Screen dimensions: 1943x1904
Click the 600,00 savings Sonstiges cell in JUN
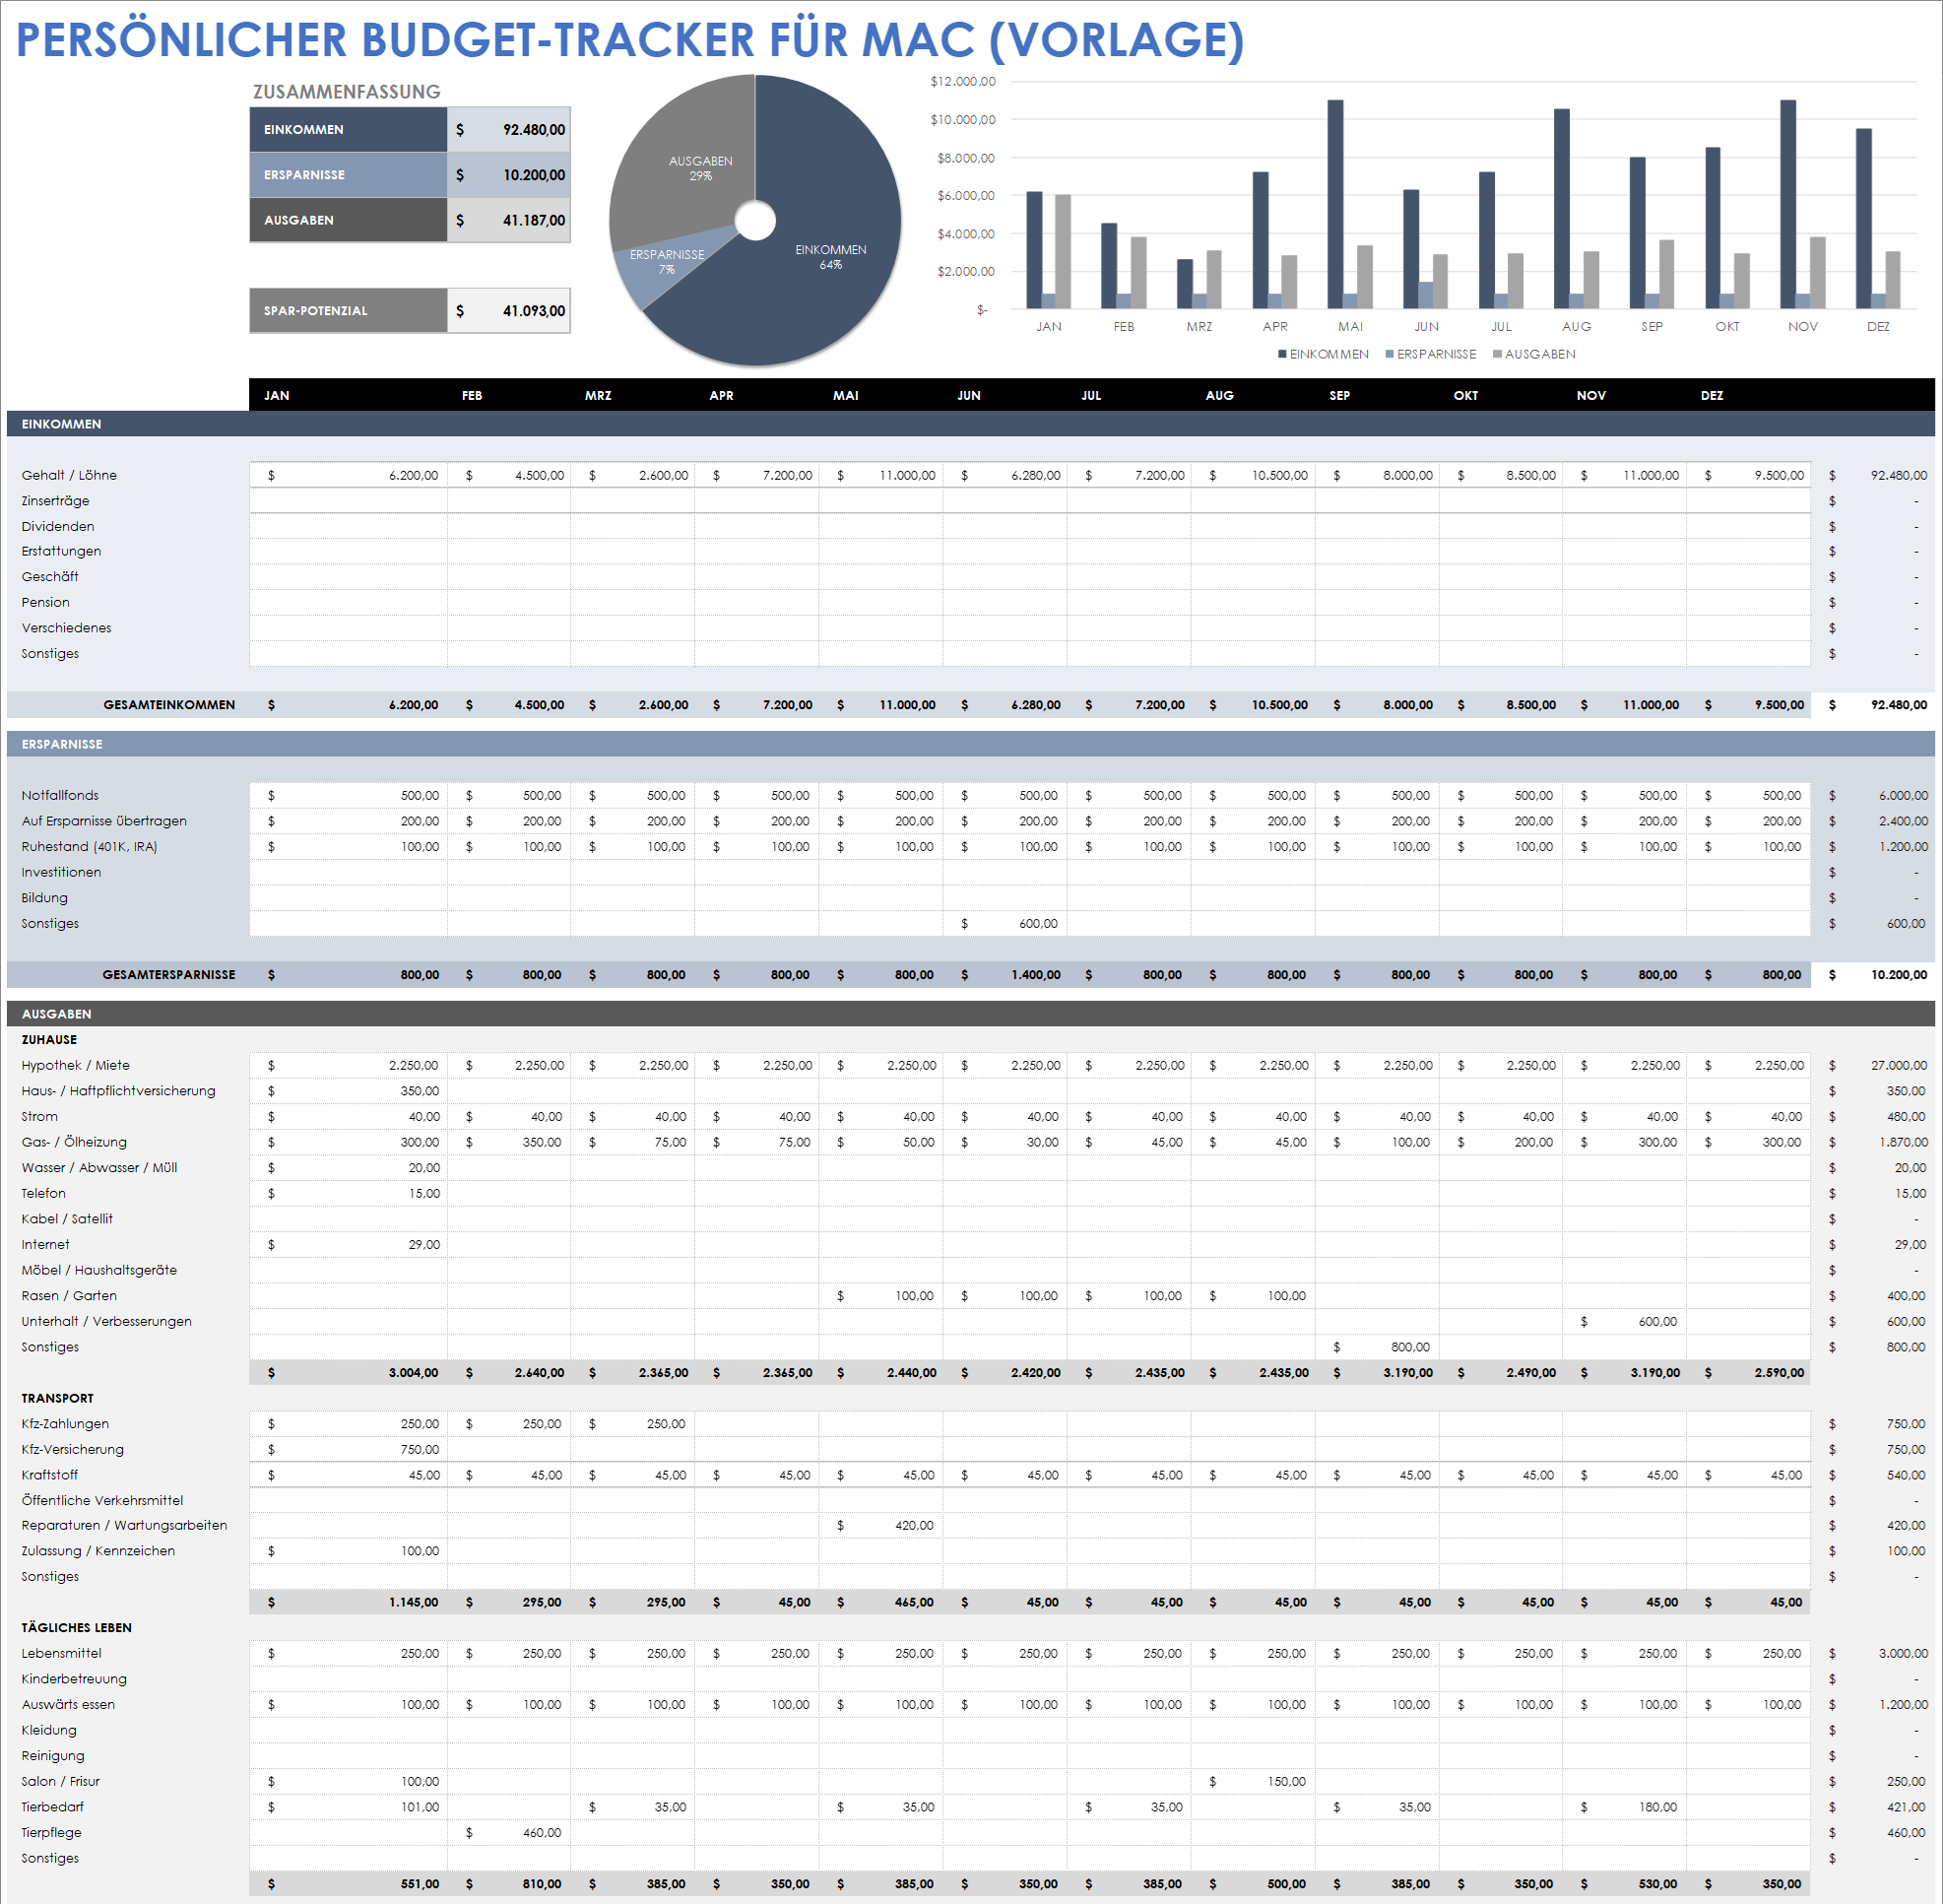(x=1004, y=924)
